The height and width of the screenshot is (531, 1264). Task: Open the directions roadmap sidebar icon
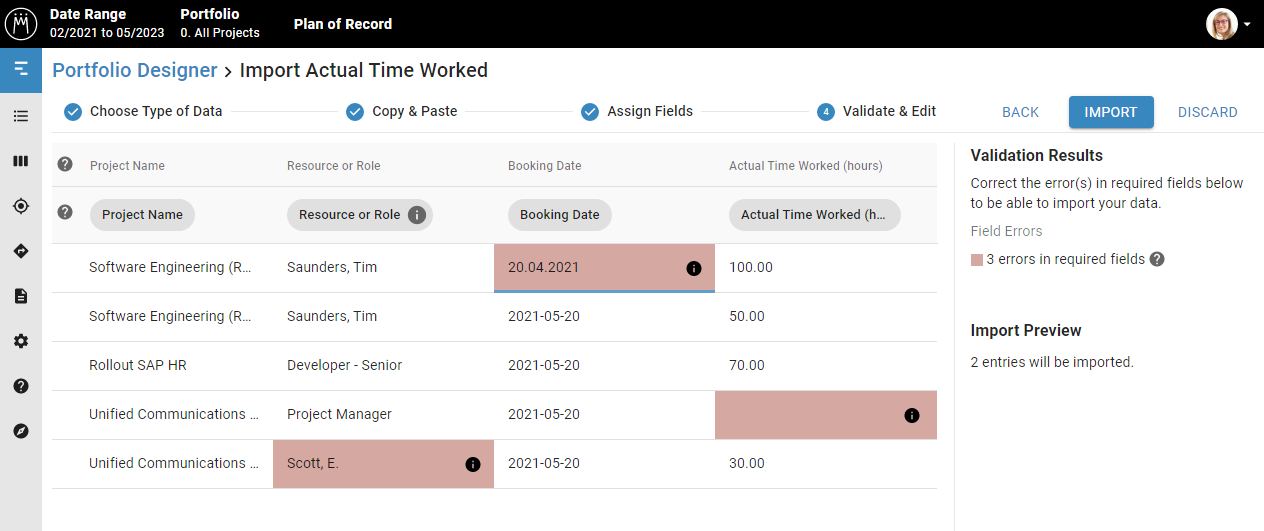pyautogui.click(x=21, y=251)
